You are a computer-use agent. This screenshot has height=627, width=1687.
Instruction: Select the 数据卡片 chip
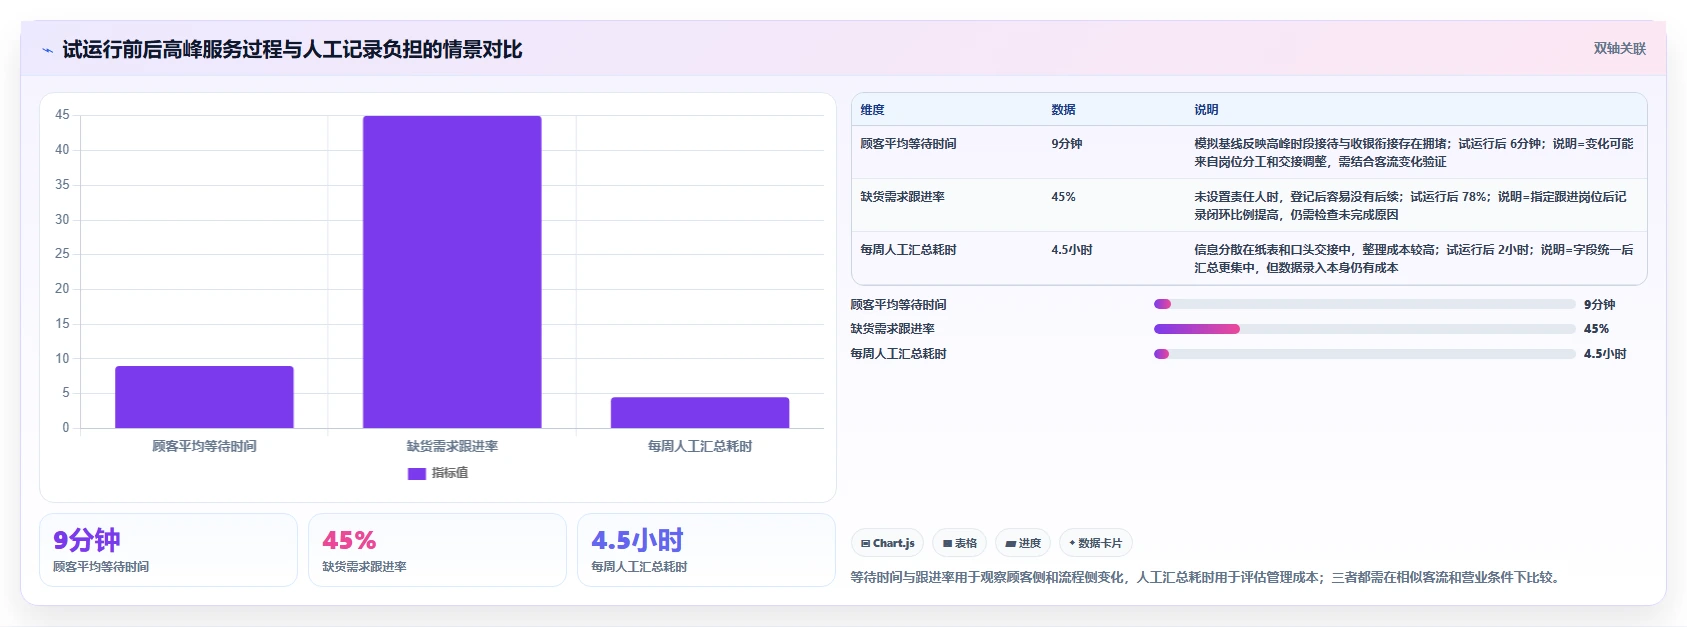pyautogui.click(x=1095, y=543)
